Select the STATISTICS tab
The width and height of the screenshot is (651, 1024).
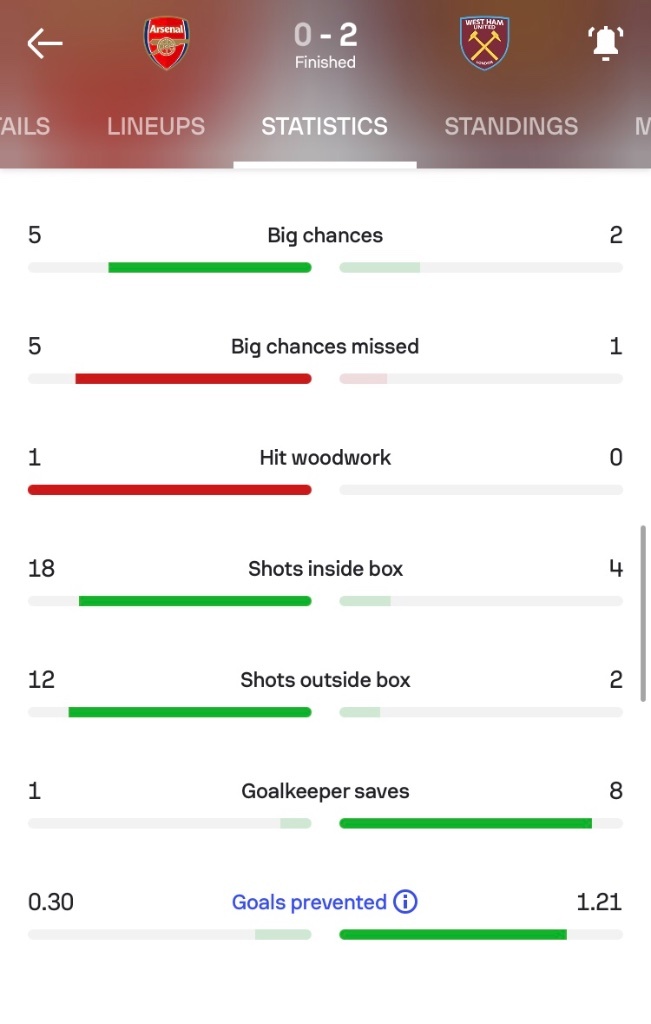pyautogui.click(x=325, y=126)
